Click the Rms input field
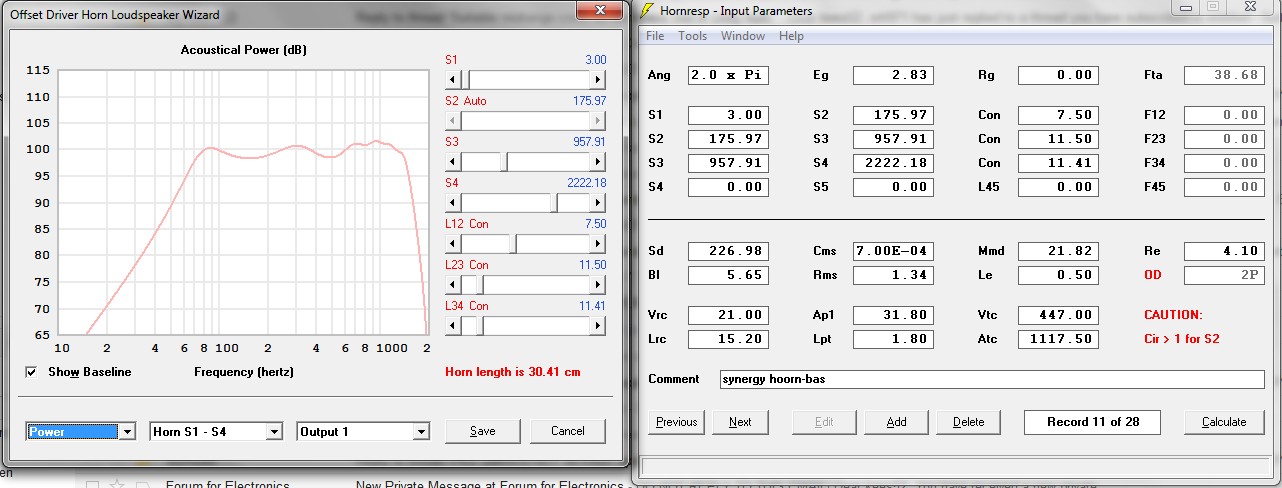This screenshot has width=1282, height=488. coord(893,275)
